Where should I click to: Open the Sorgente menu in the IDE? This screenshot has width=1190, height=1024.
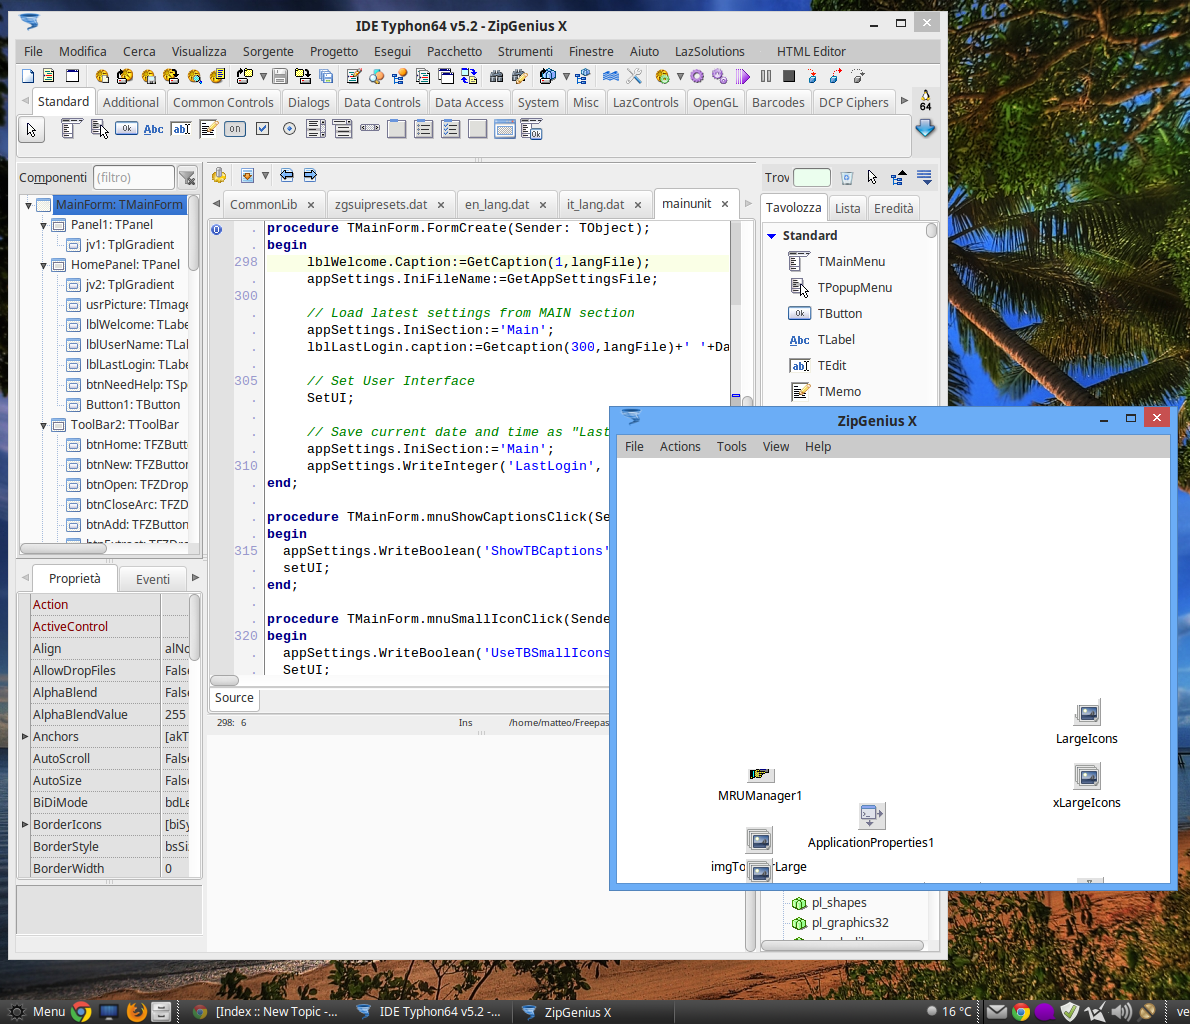(x=268, y=52)
